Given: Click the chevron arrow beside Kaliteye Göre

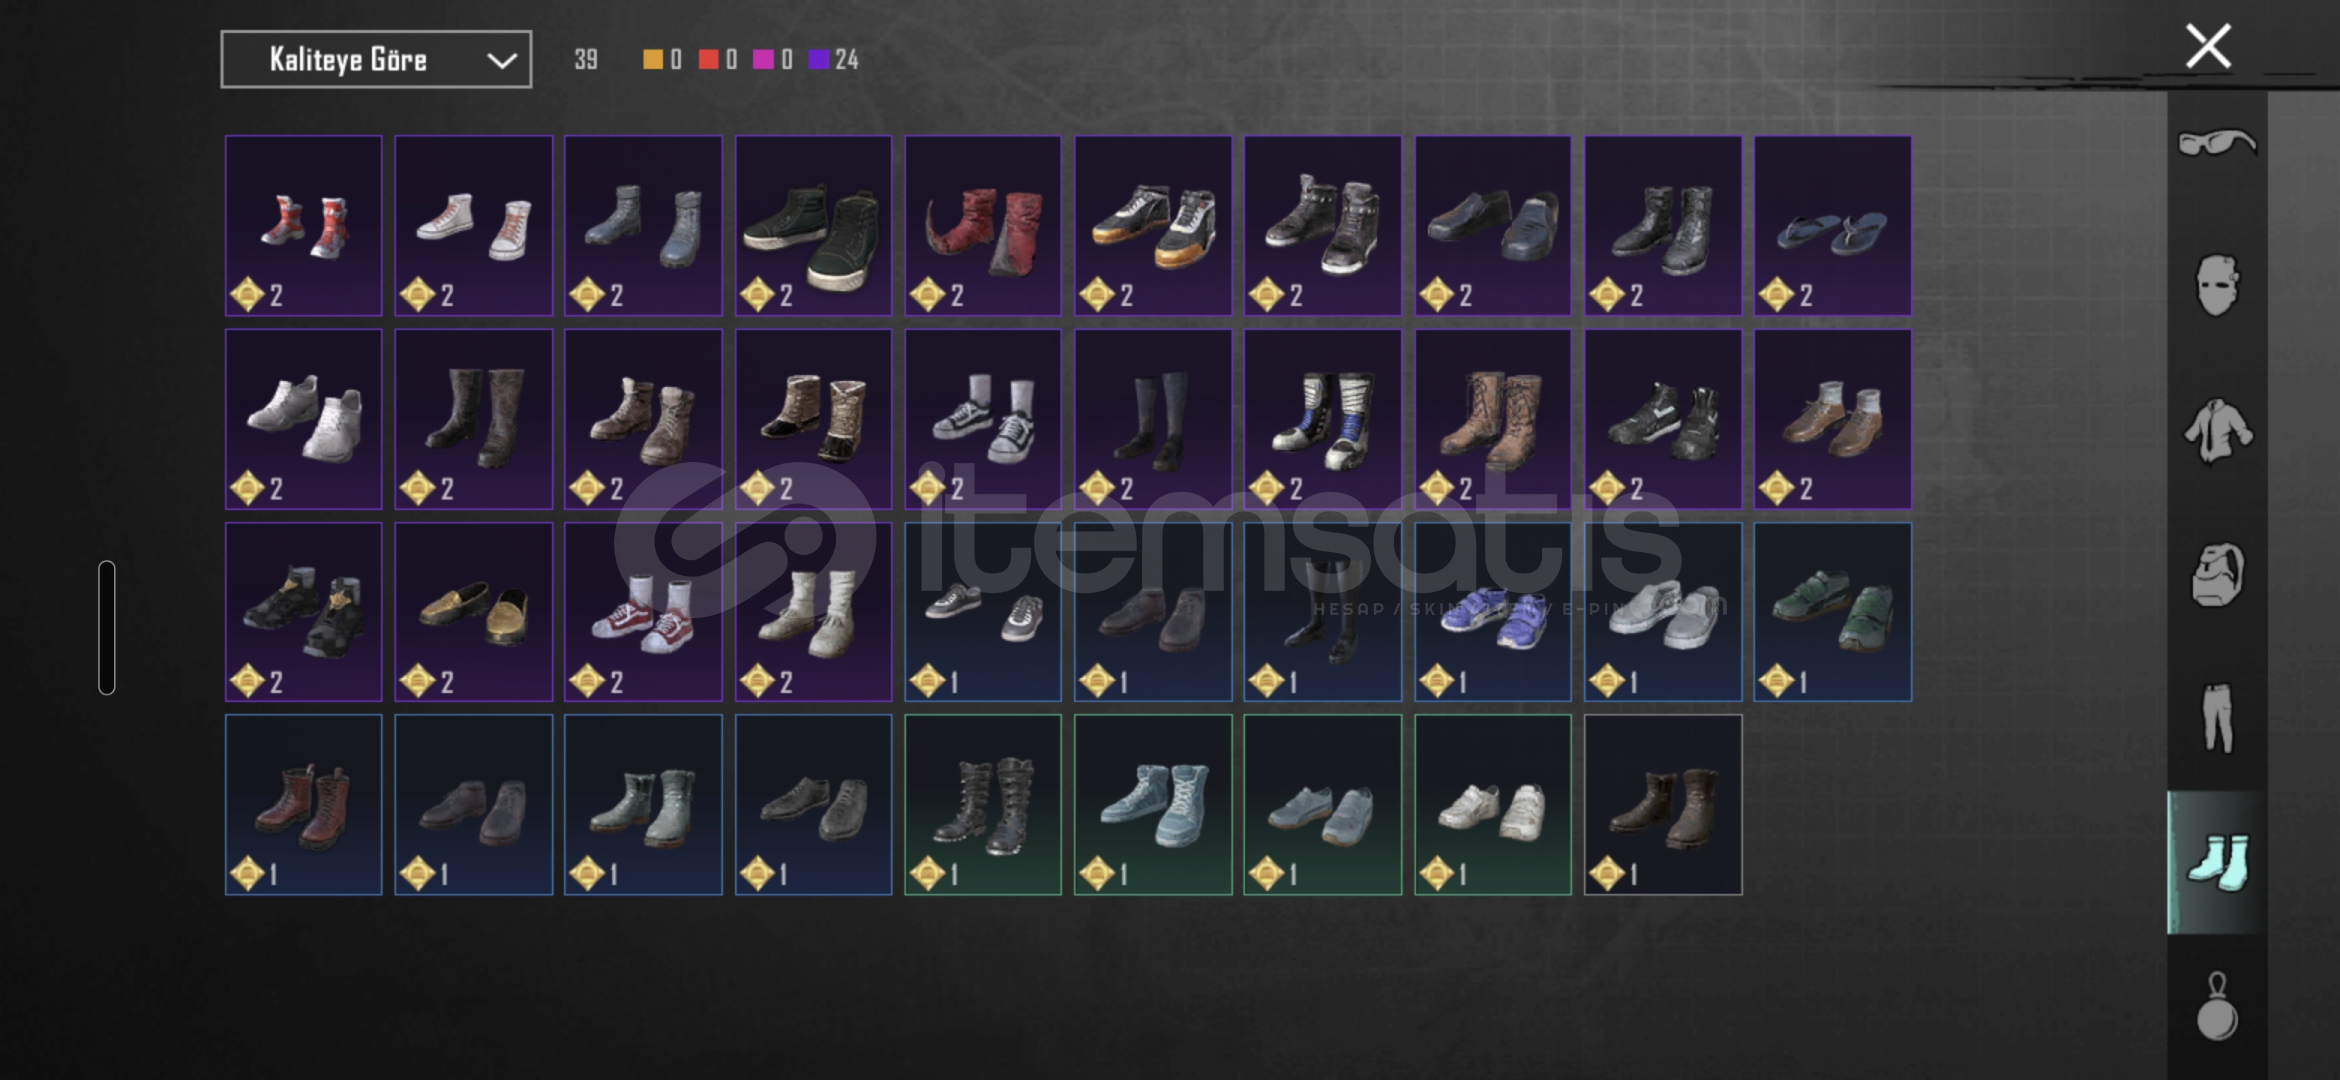Looking at the screenshot, I should (501, 61).
